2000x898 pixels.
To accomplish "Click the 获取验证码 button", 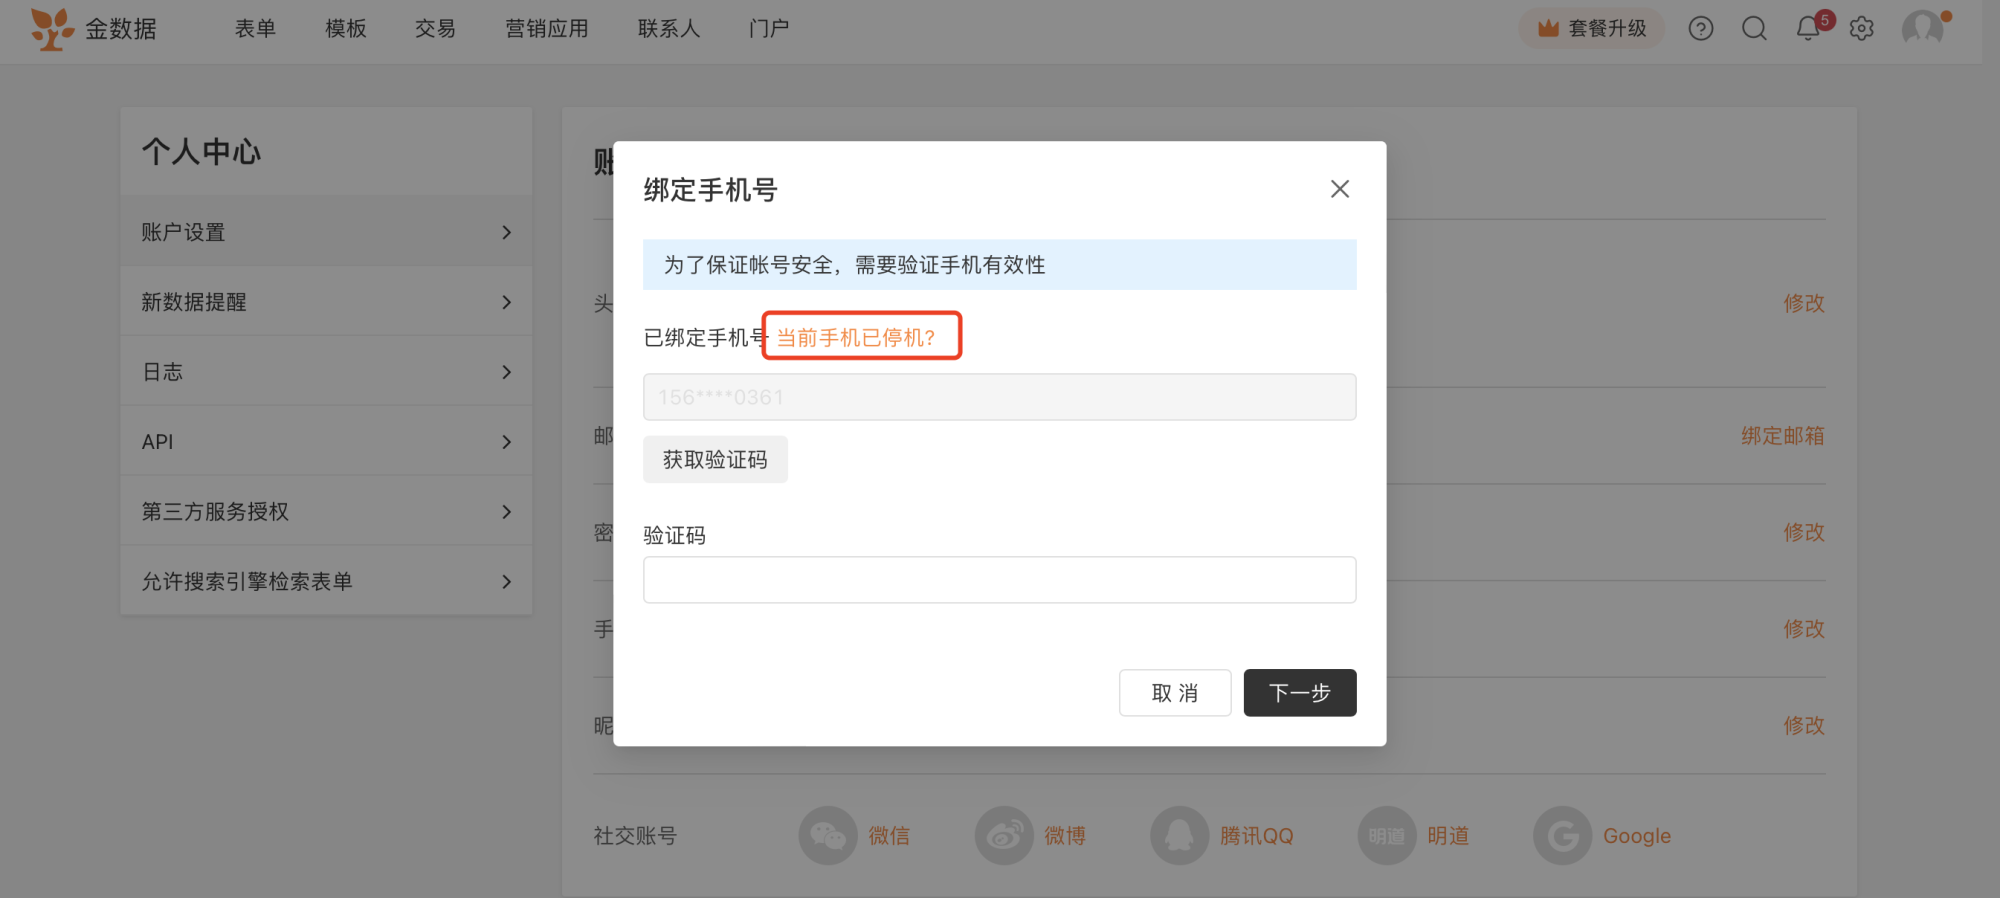I will [x=715, y=460].
